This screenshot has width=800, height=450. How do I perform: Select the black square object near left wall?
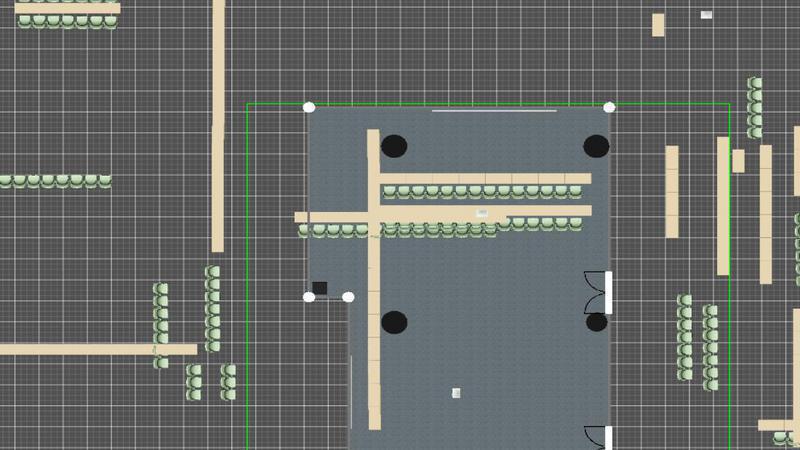click(320, 288)
